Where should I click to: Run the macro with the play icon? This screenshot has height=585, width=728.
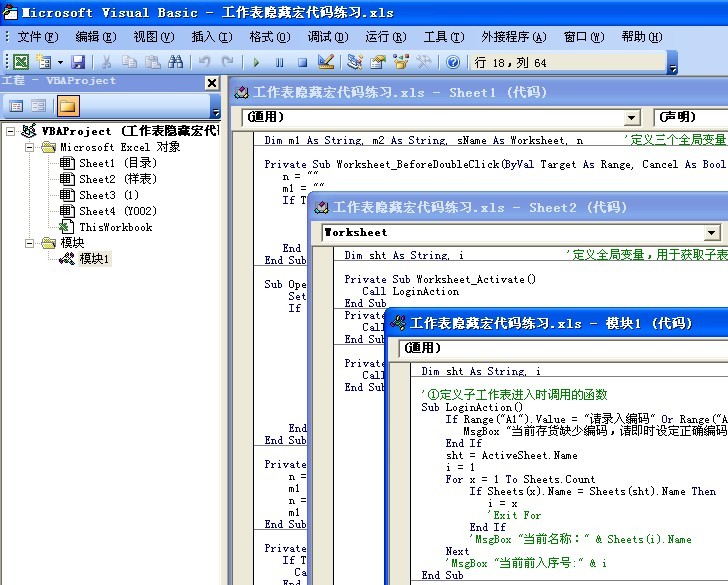(256, 62)
